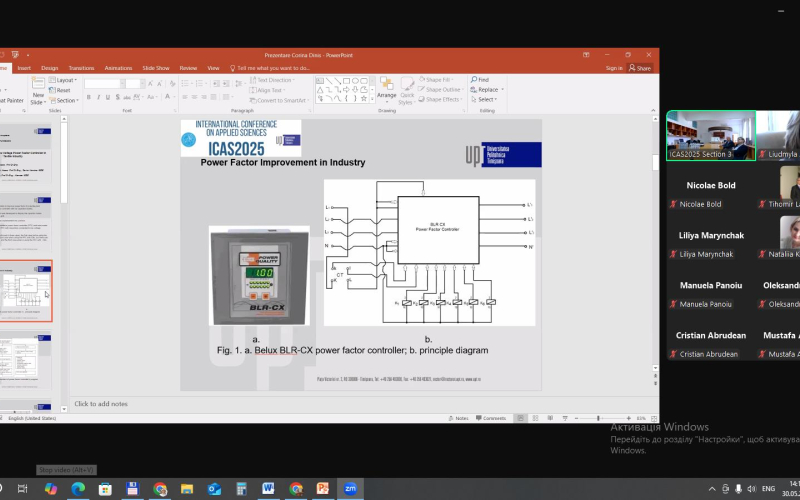Open the Select dropdown in Editing
The image size is (800, 500).
pos(484,99)
